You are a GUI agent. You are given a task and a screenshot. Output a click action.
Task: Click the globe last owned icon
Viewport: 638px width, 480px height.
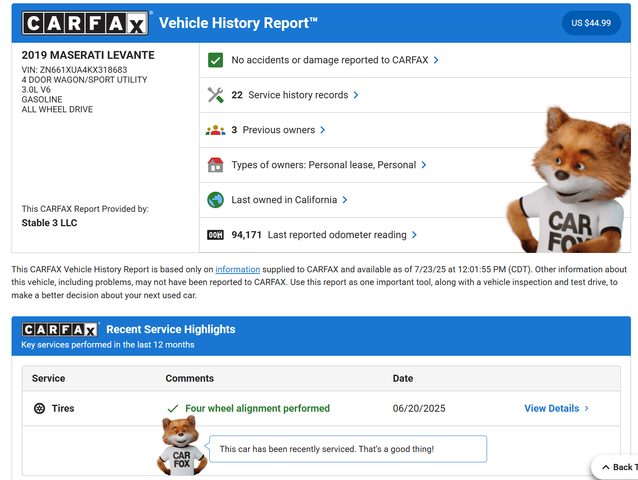(215, 200)
